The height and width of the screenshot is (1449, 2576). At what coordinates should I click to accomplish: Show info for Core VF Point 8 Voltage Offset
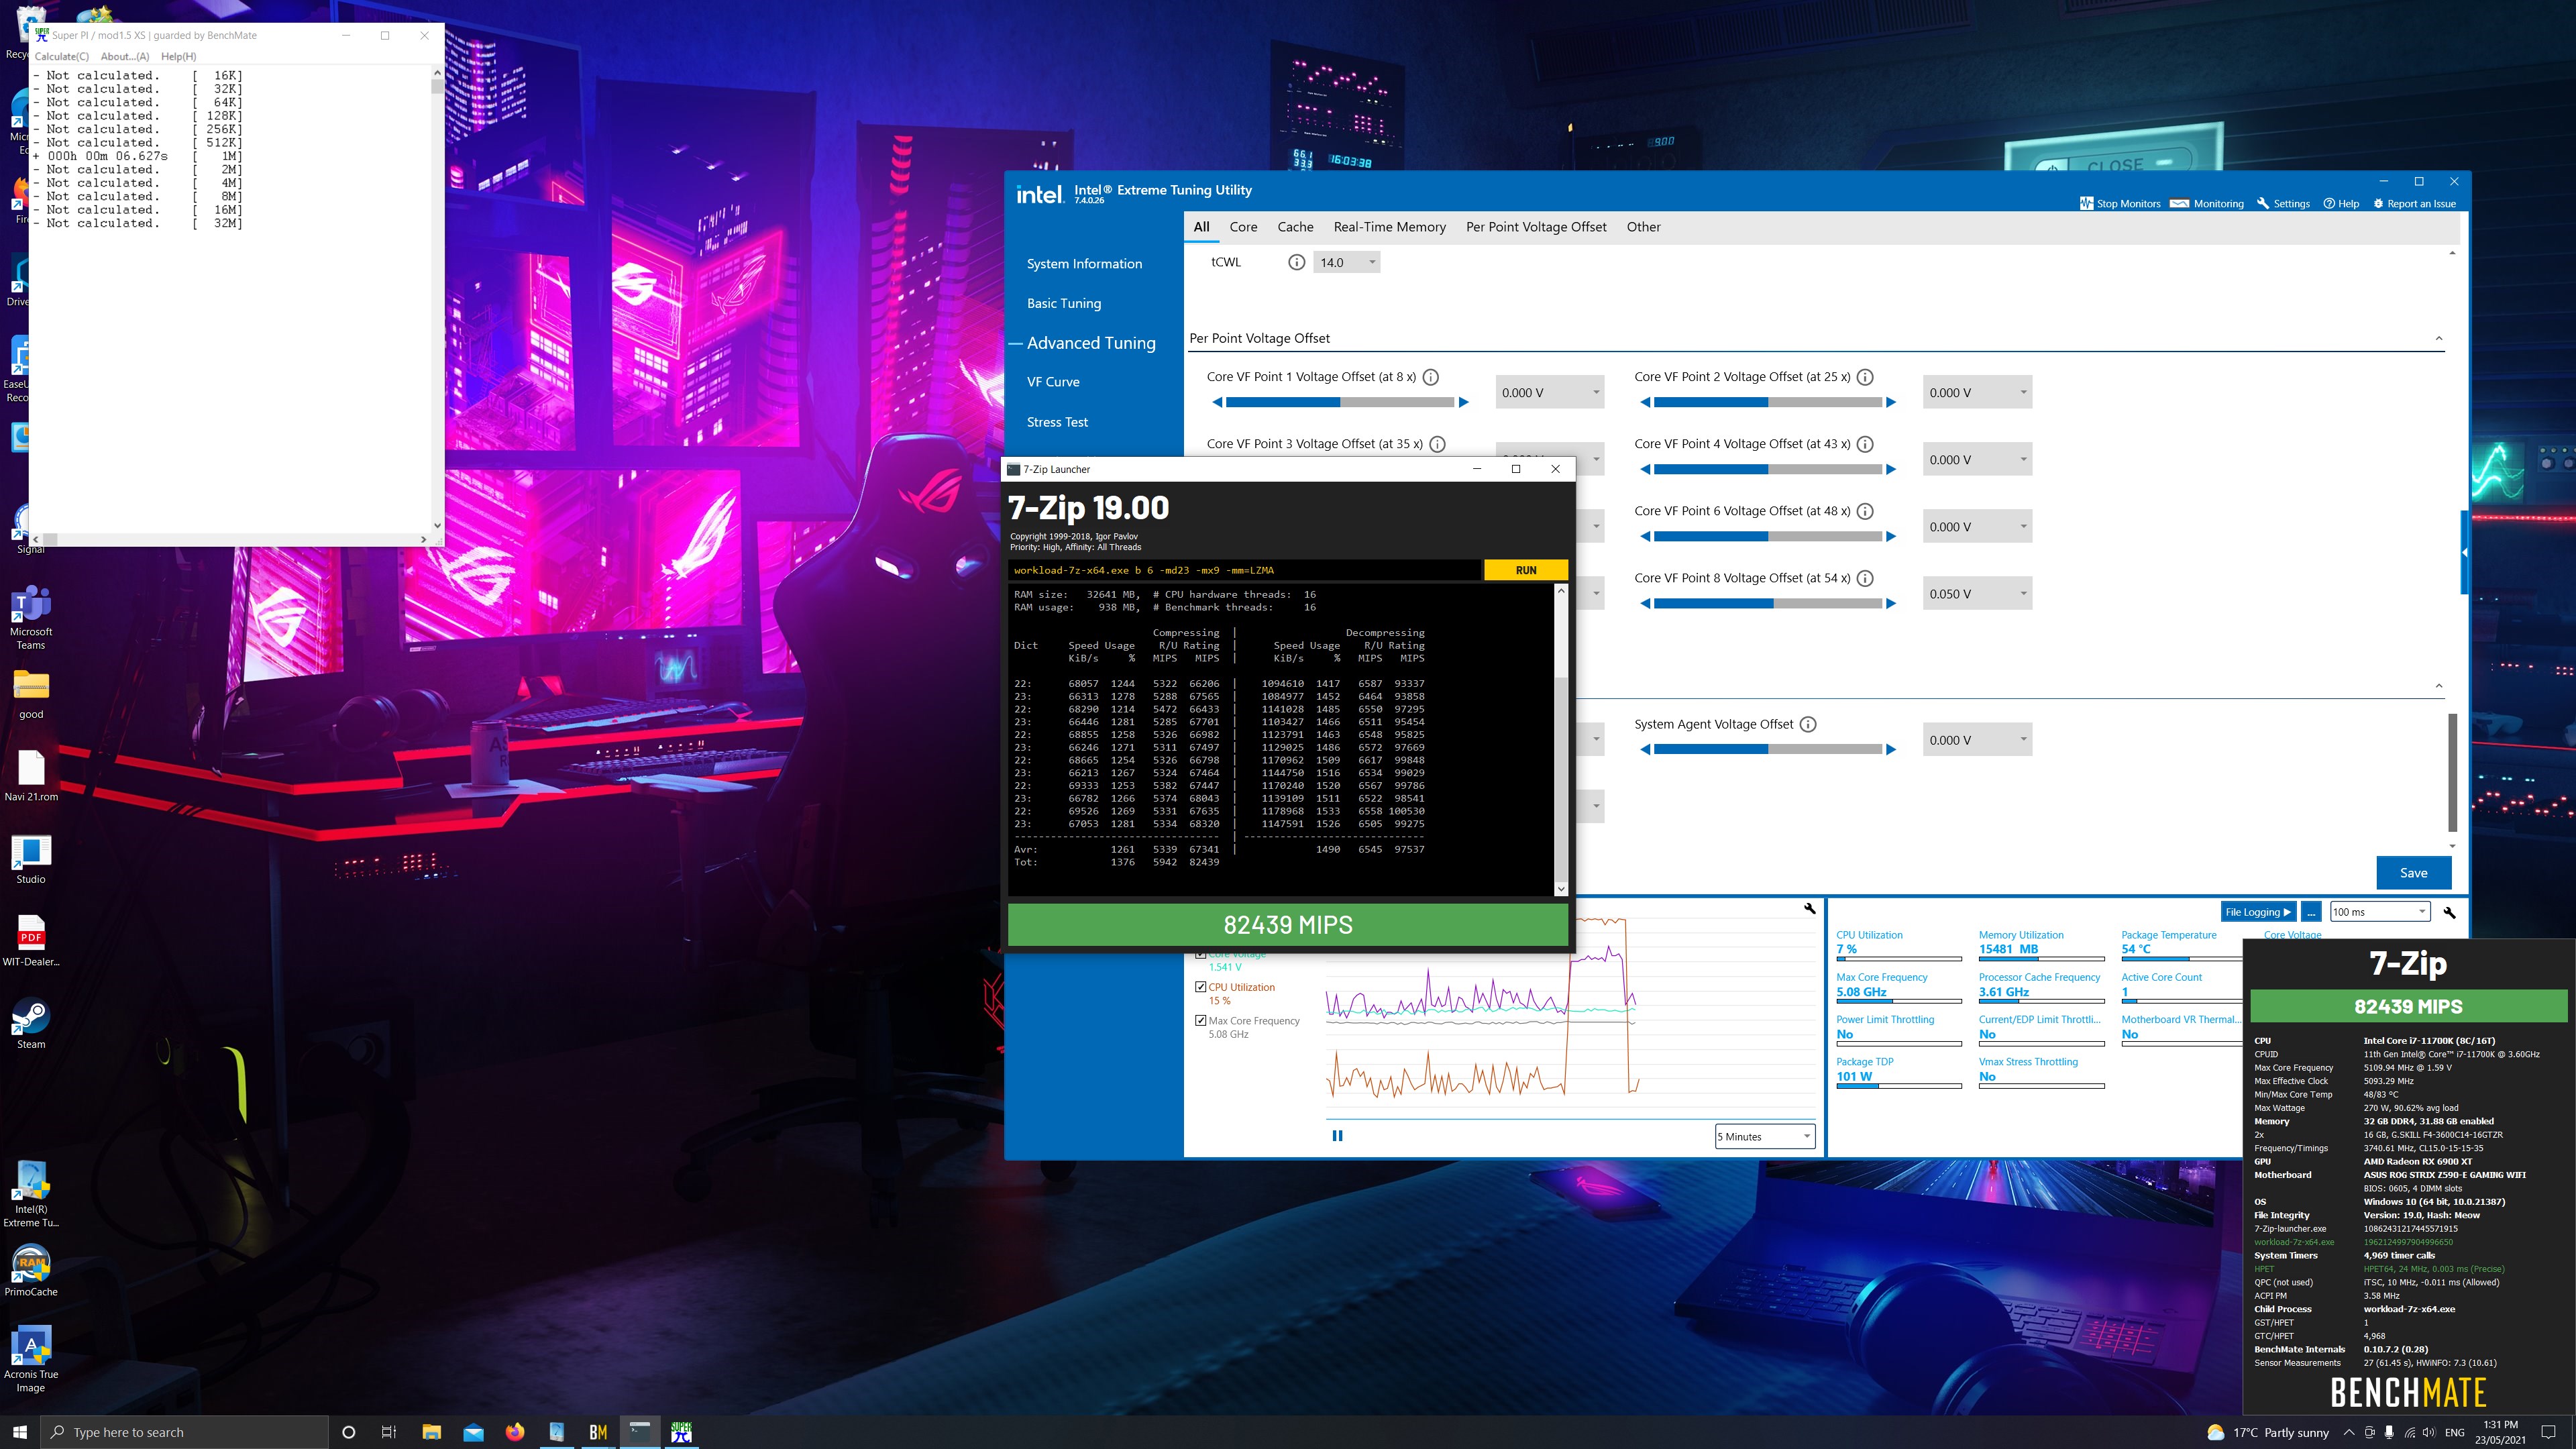1865,578
